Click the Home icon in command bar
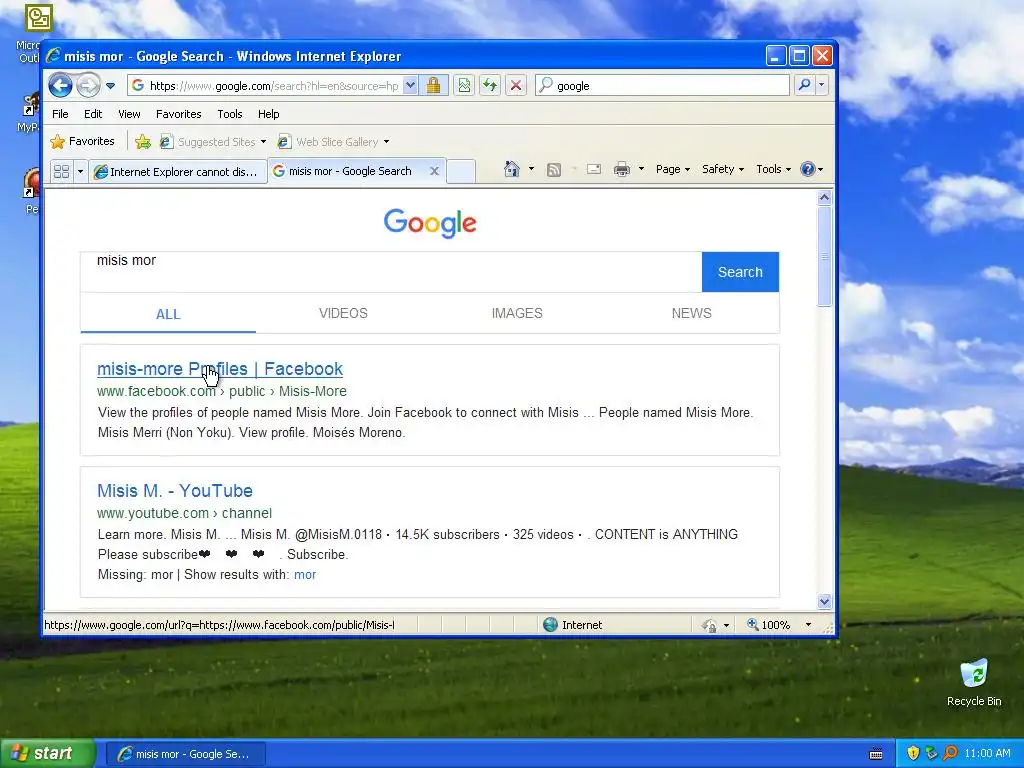Viewport: 1024px width, 768px height. click(x=511, y=169)
